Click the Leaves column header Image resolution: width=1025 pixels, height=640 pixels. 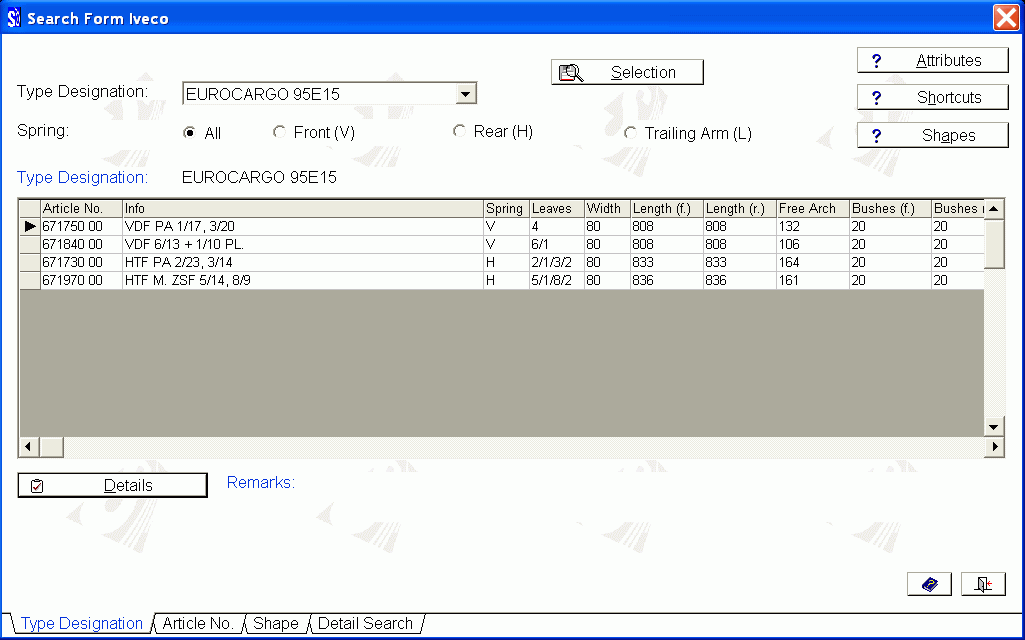556,209
